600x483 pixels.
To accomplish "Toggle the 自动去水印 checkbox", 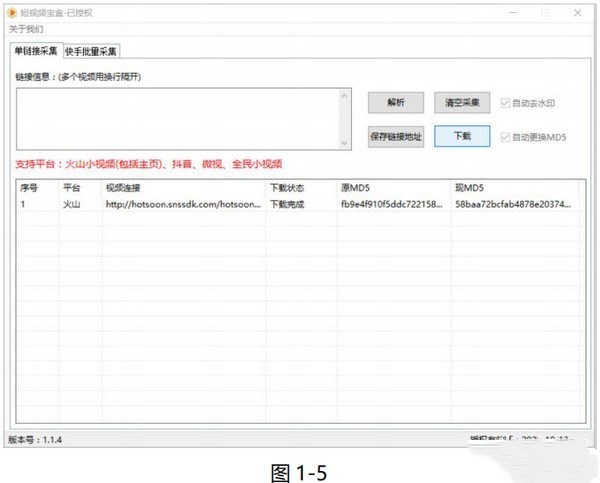I will point(505,103).
